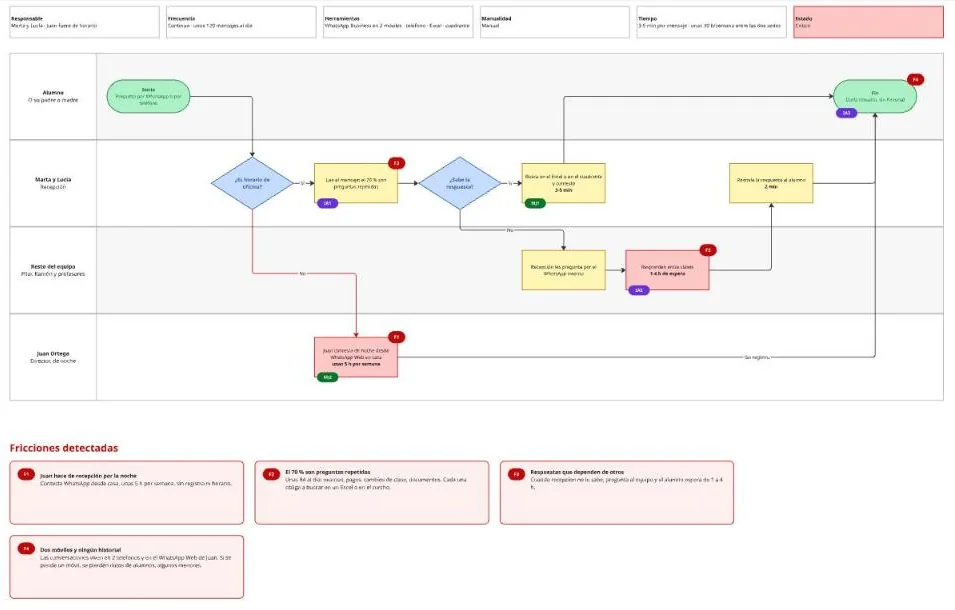Select the red 'Estado' info card
The width and height of the screenshot is (955, 610).
[869, 22]
